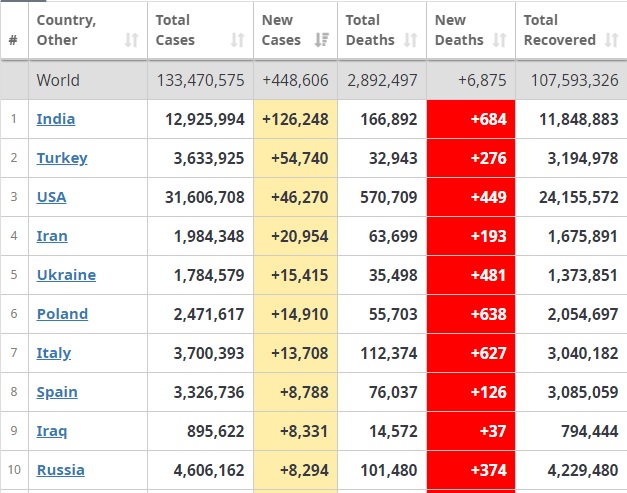Open the India country link

[56, 119]
